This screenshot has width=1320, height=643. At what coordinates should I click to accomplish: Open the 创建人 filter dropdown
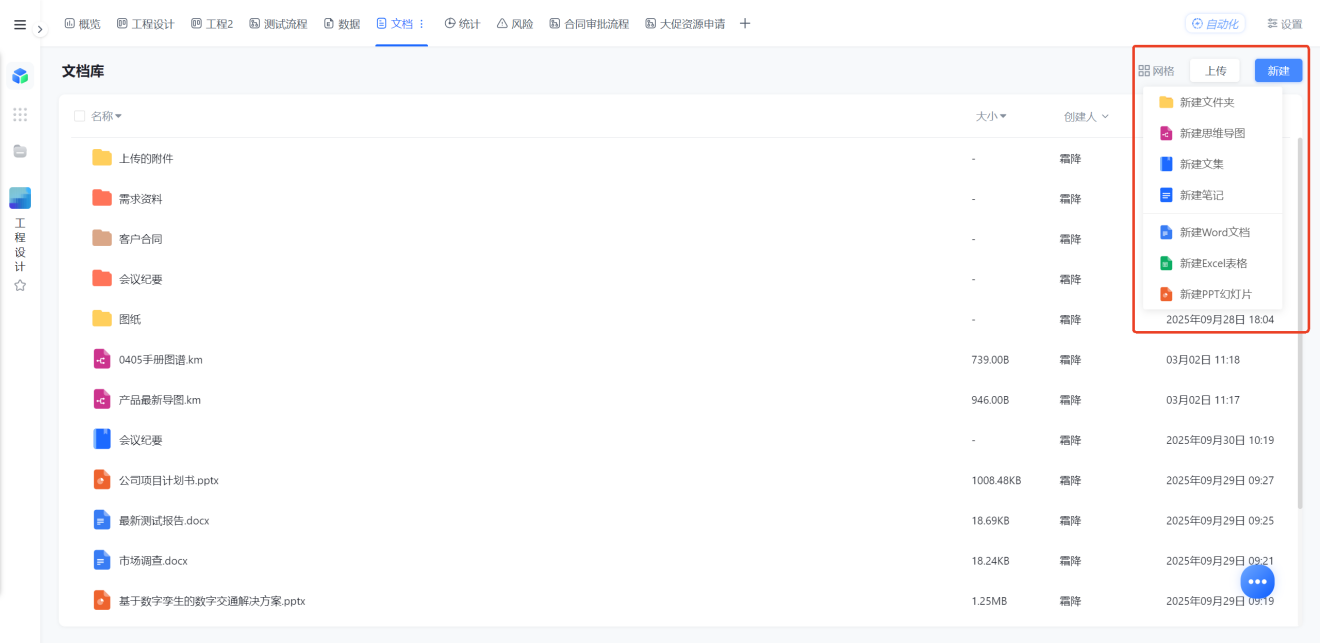(x=1086, y=116)
